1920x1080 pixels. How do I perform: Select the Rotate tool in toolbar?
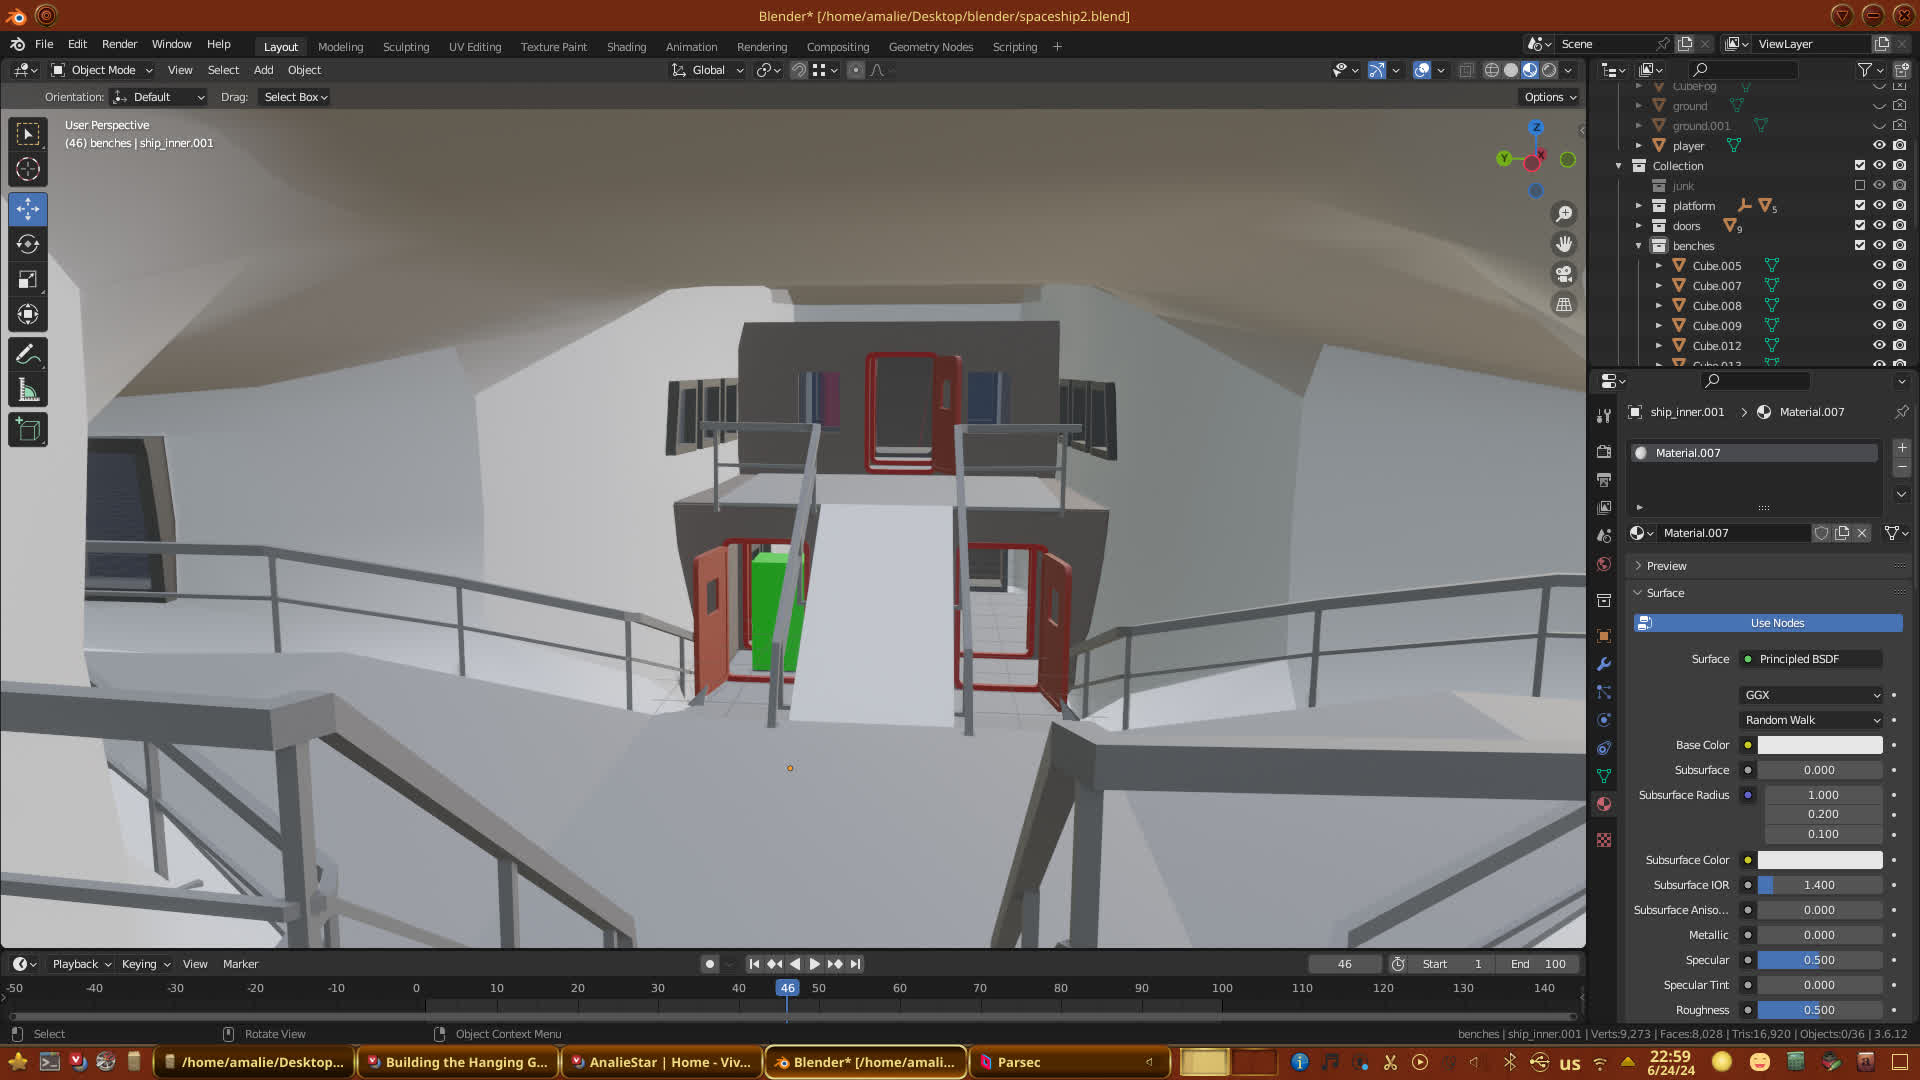[28, 244]
